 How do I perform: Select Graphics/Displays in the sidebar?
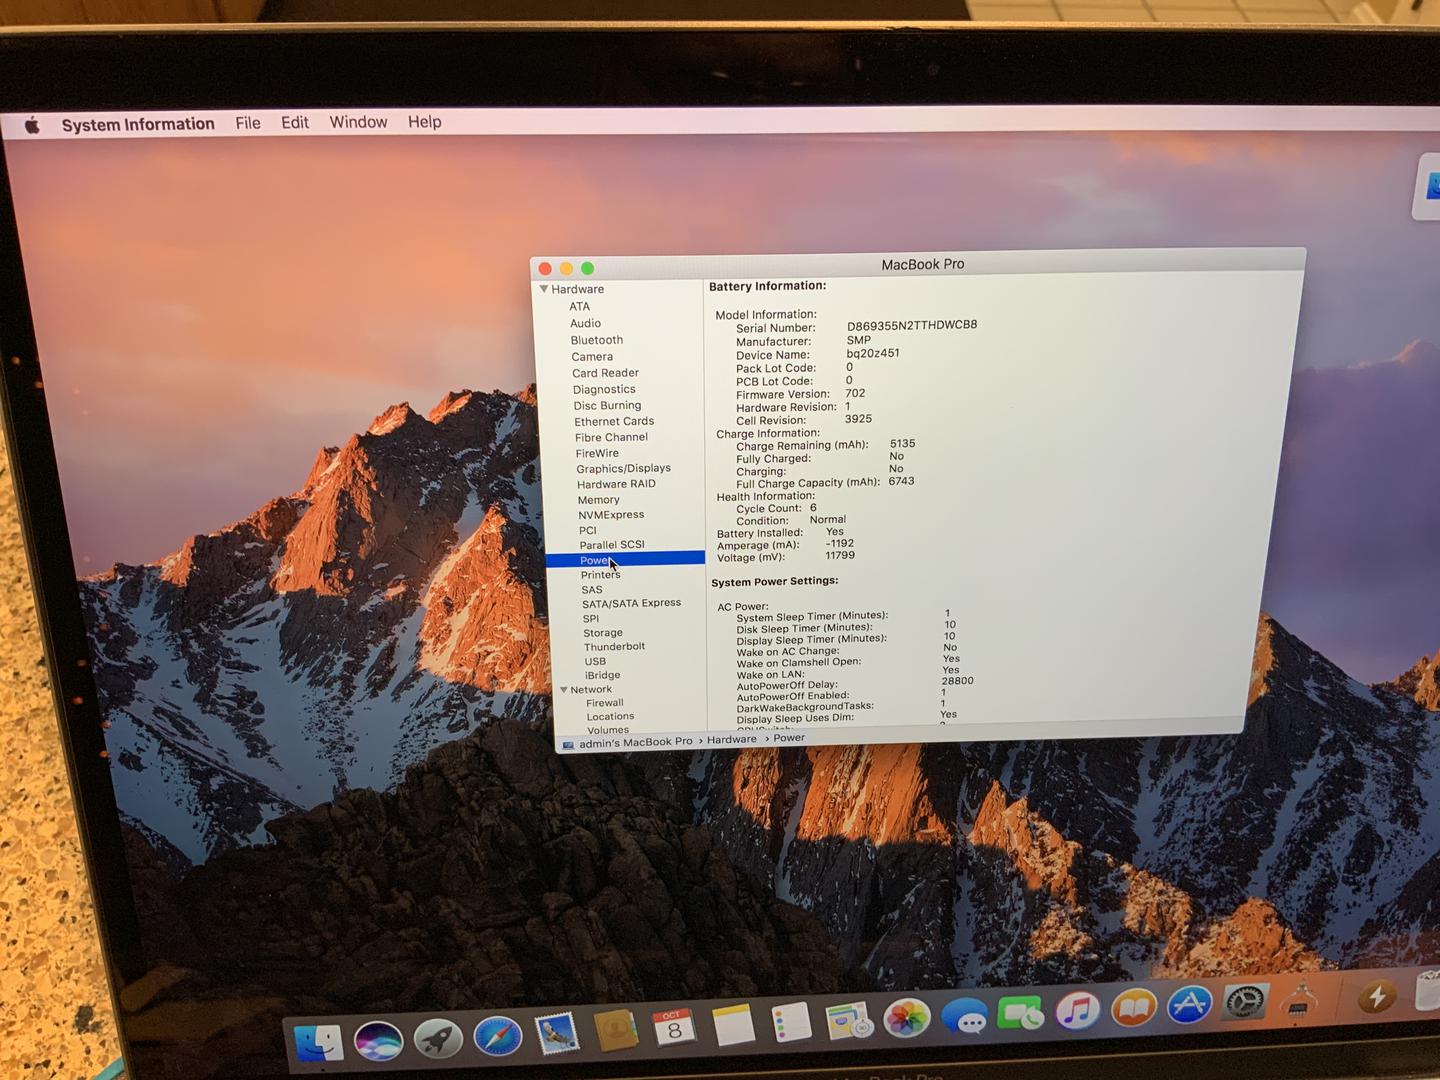point(623,468)
